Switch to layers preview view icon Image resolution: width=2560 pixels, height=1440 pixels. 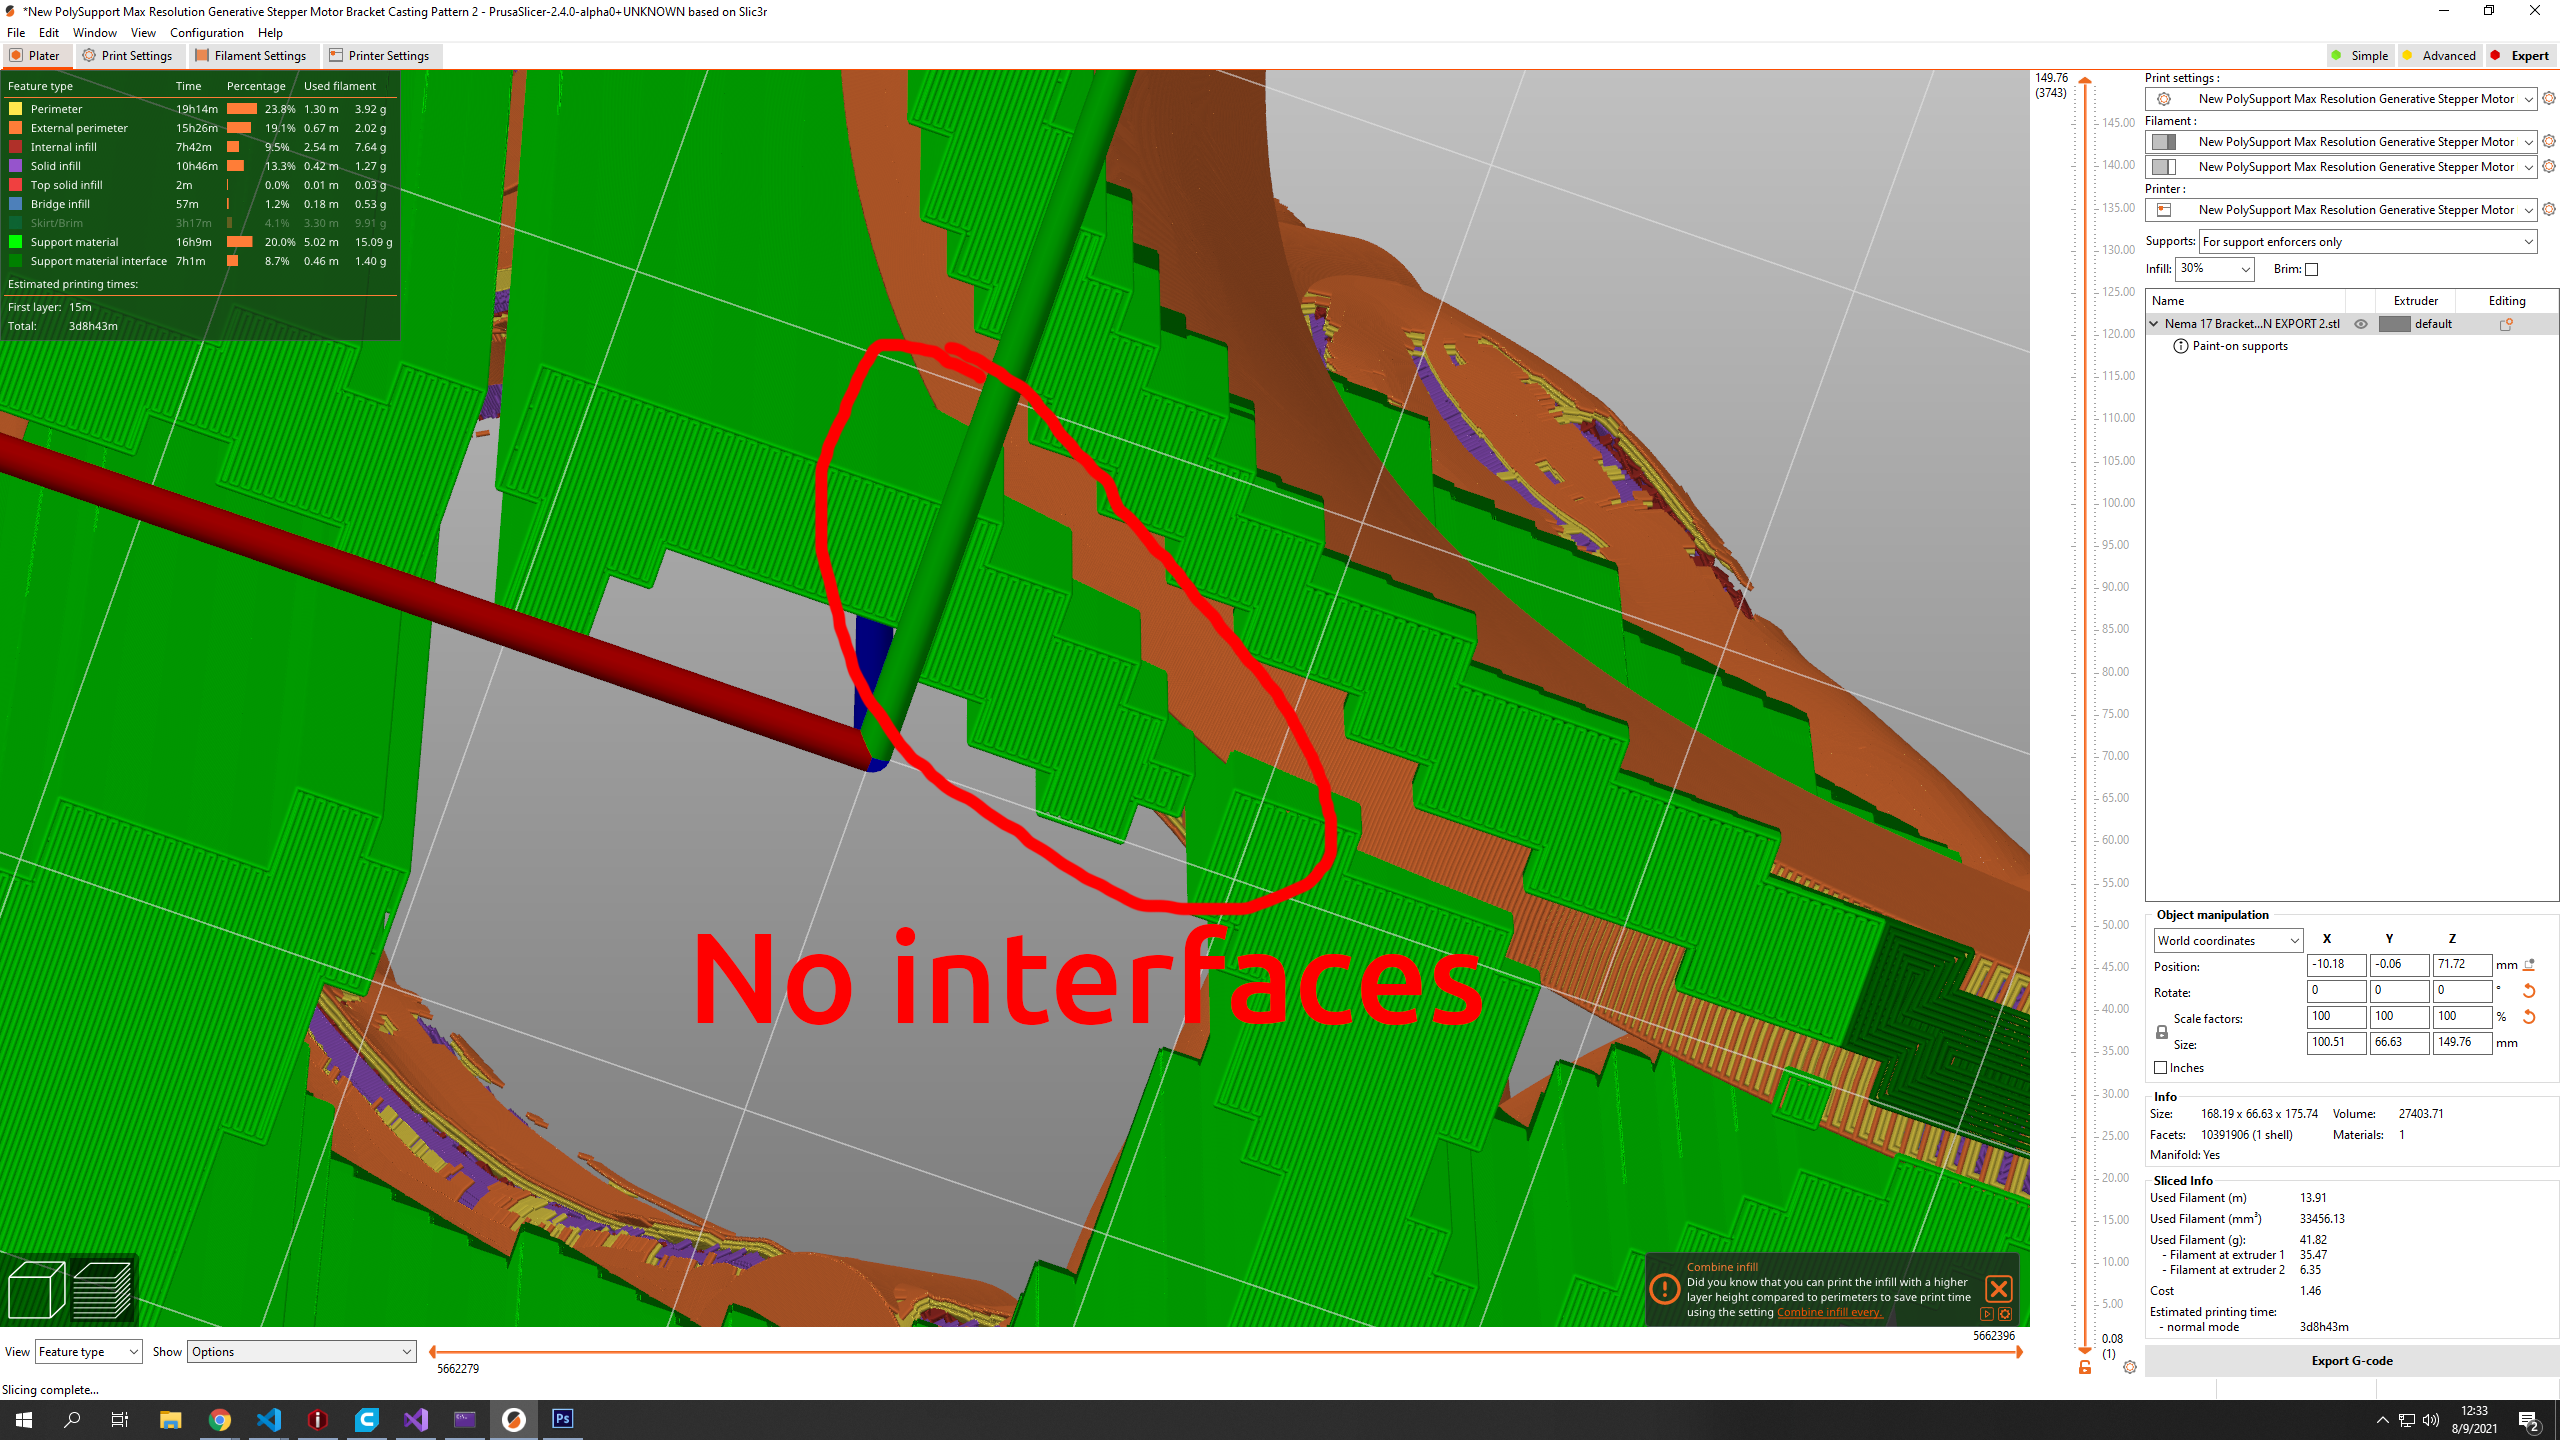click(x=102, y=1290)
